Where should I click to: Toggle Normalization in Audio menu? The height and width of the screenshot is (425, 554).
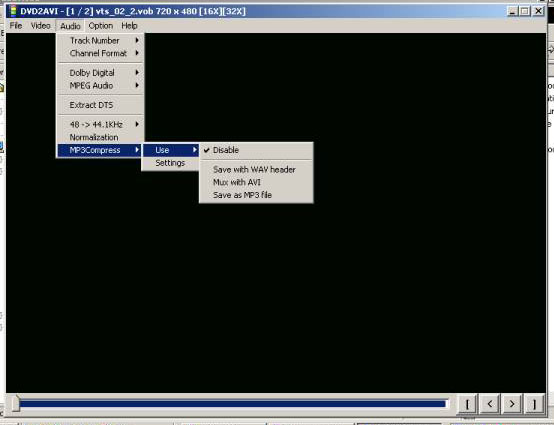pos(100,137)
